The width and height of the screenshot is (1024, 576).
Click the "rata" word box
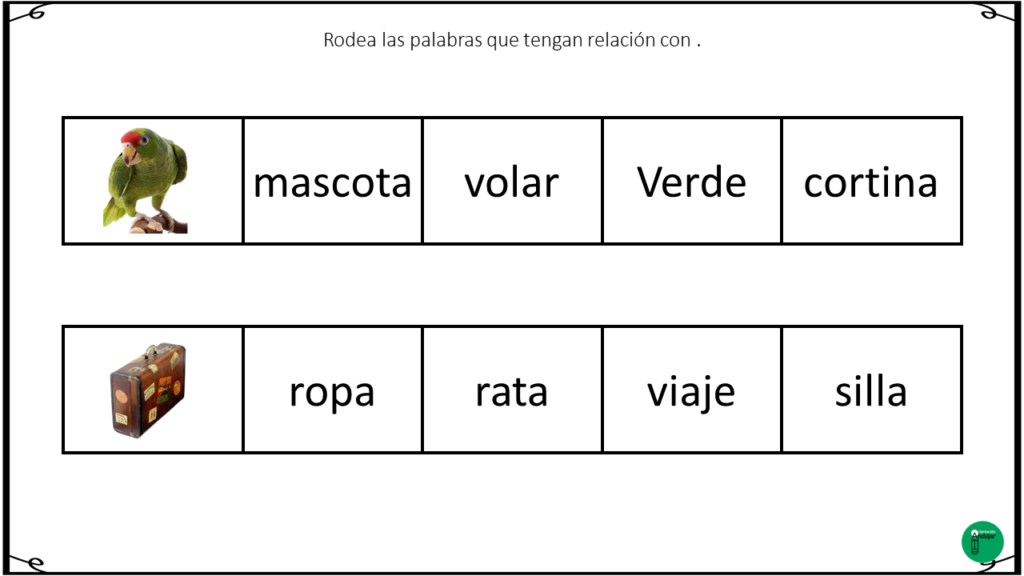511,391
